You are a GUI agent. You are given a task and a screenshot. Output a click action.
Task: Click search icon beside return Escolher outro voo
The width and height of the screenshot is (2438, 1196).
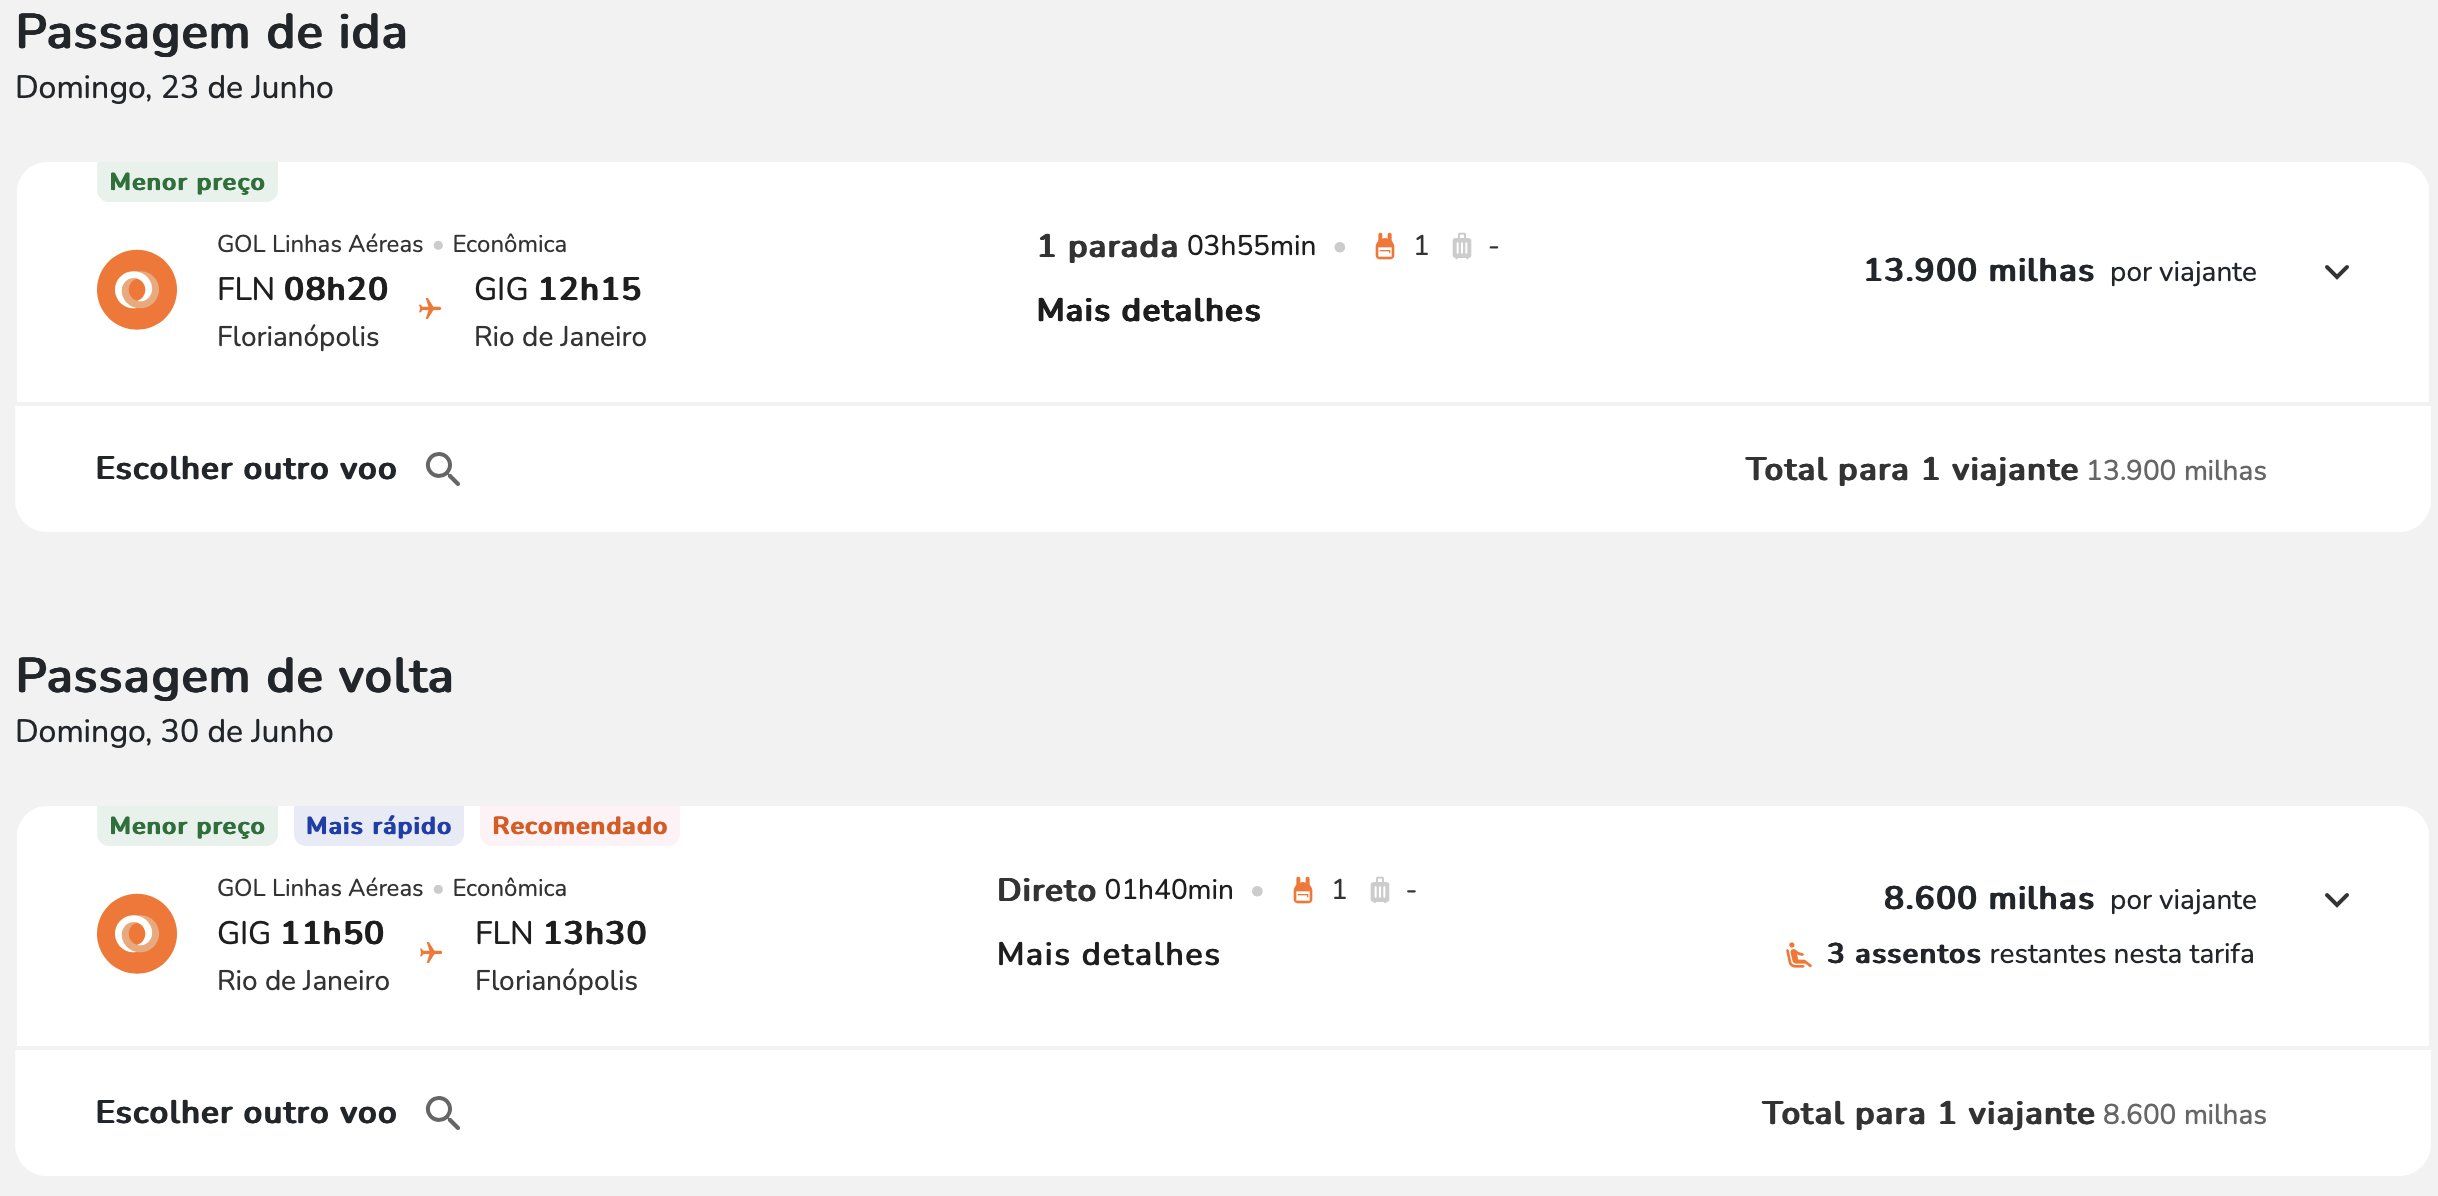pyautogui.click(x=443, y=1113)
